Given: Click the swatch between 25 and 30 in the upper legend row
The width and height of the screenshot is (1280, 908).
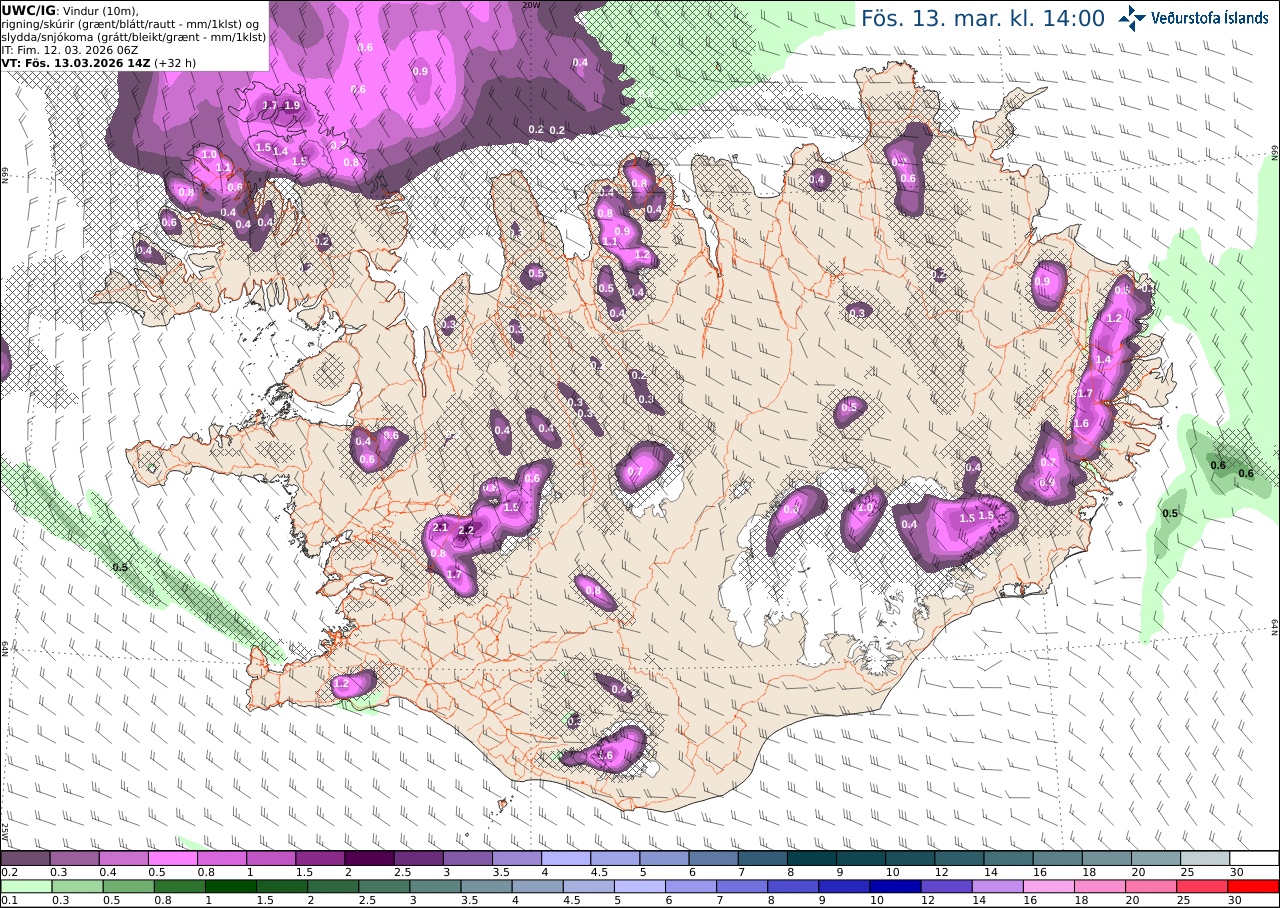Looking at the screenshot, I should [1205, 858].
